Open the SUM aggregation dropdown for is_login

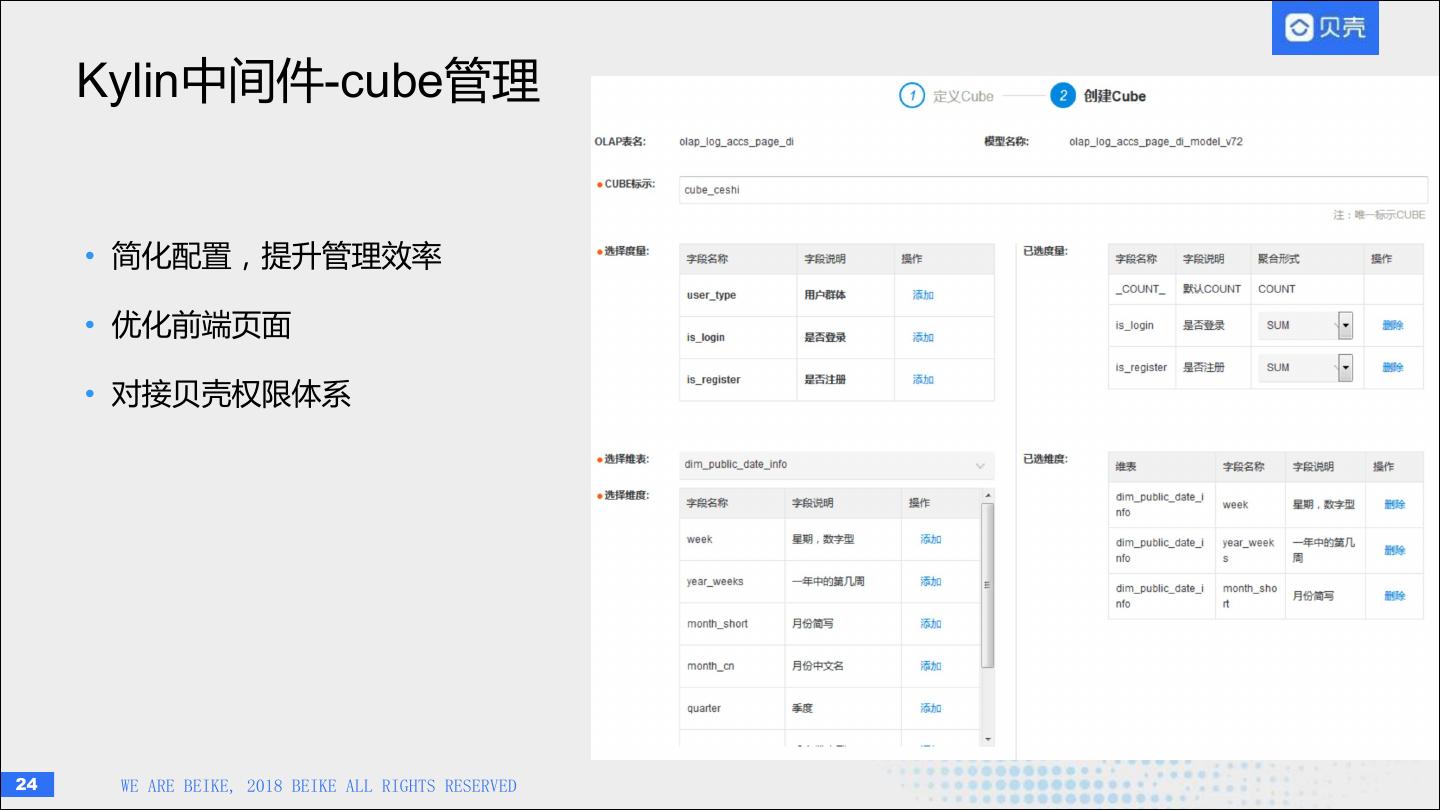click(1306, 325)
